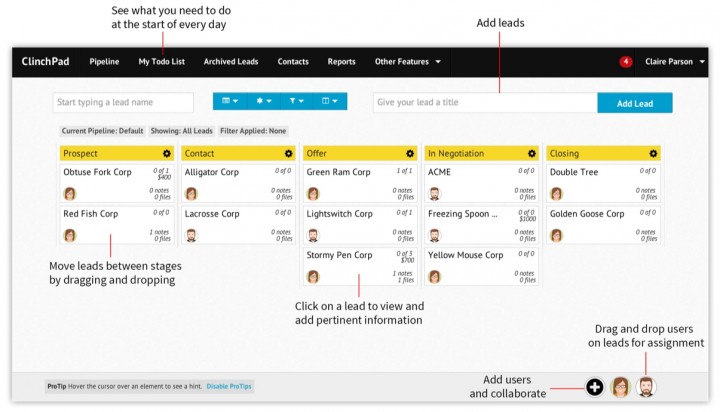Image resolution: width=720 pixels, height=412 pixels.
Task: Click the Closing stage header
Action: pos(603,153)
